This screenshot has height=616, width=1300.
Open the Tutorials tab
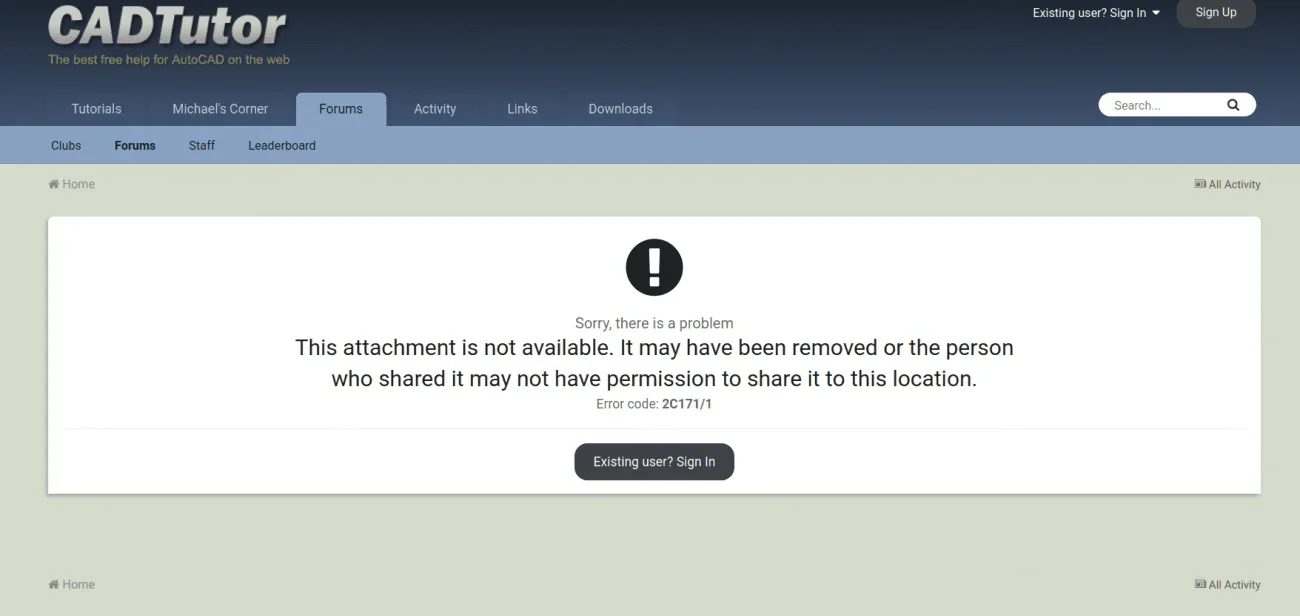coord(96,109)
